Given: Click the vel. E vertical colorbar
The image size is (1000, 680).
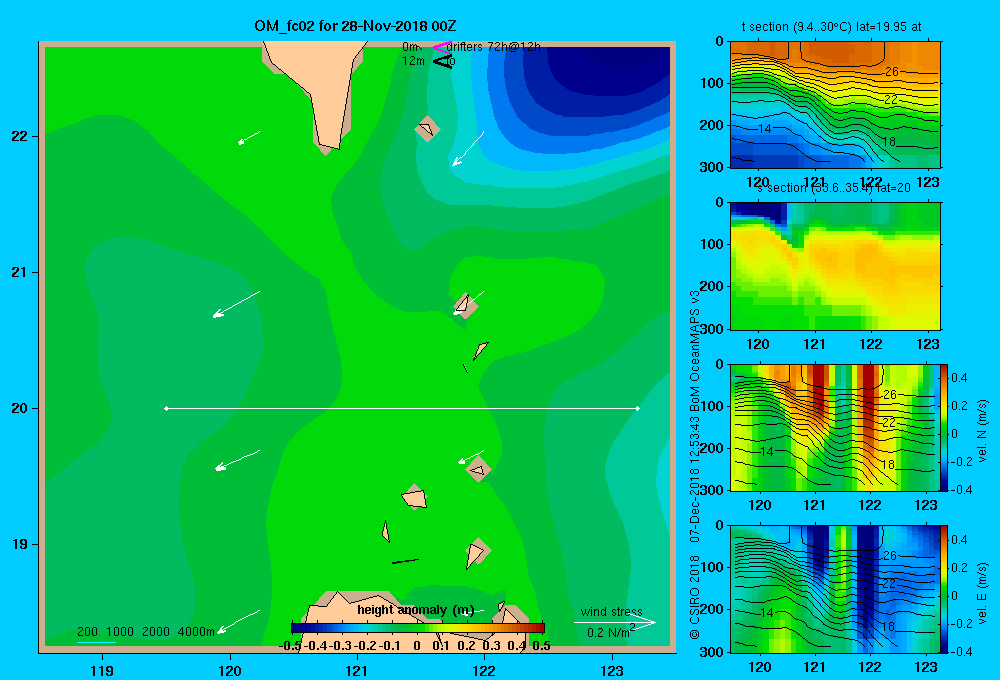Looking at the screenshot, I should point(944,589).
